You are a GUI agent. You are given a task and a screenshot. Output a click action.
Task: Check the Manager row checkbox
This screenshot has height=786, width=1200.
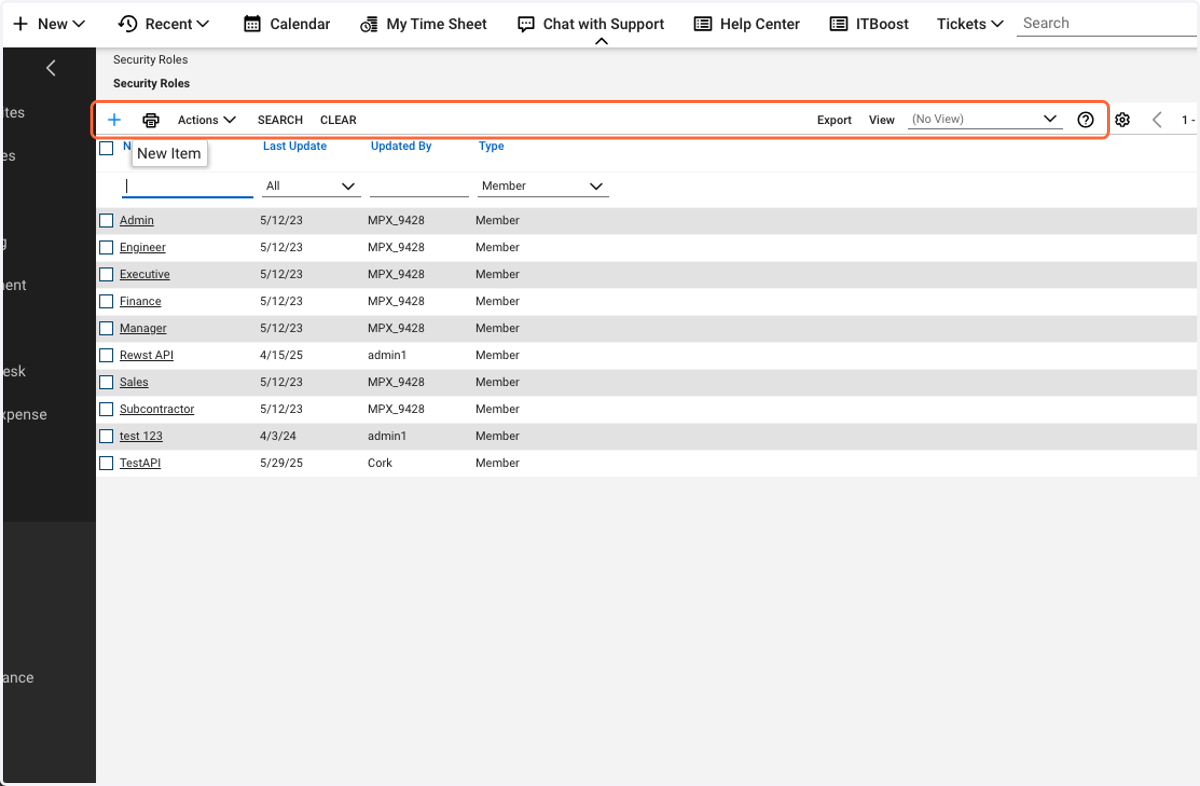[106, 328]
